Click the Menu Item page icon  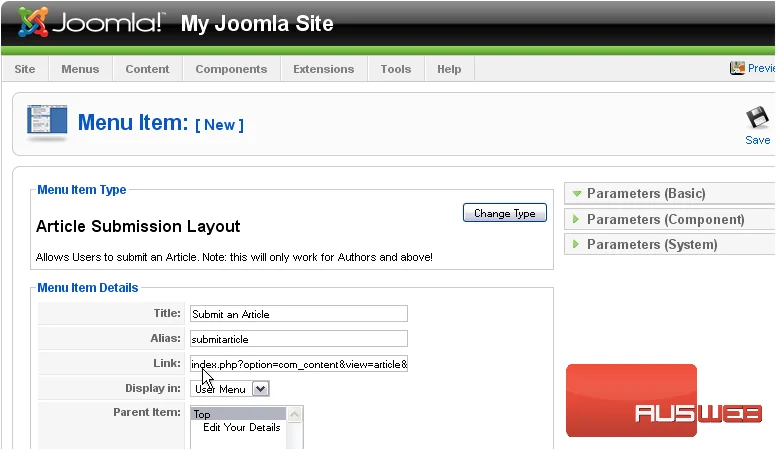(x=47, y=121)
